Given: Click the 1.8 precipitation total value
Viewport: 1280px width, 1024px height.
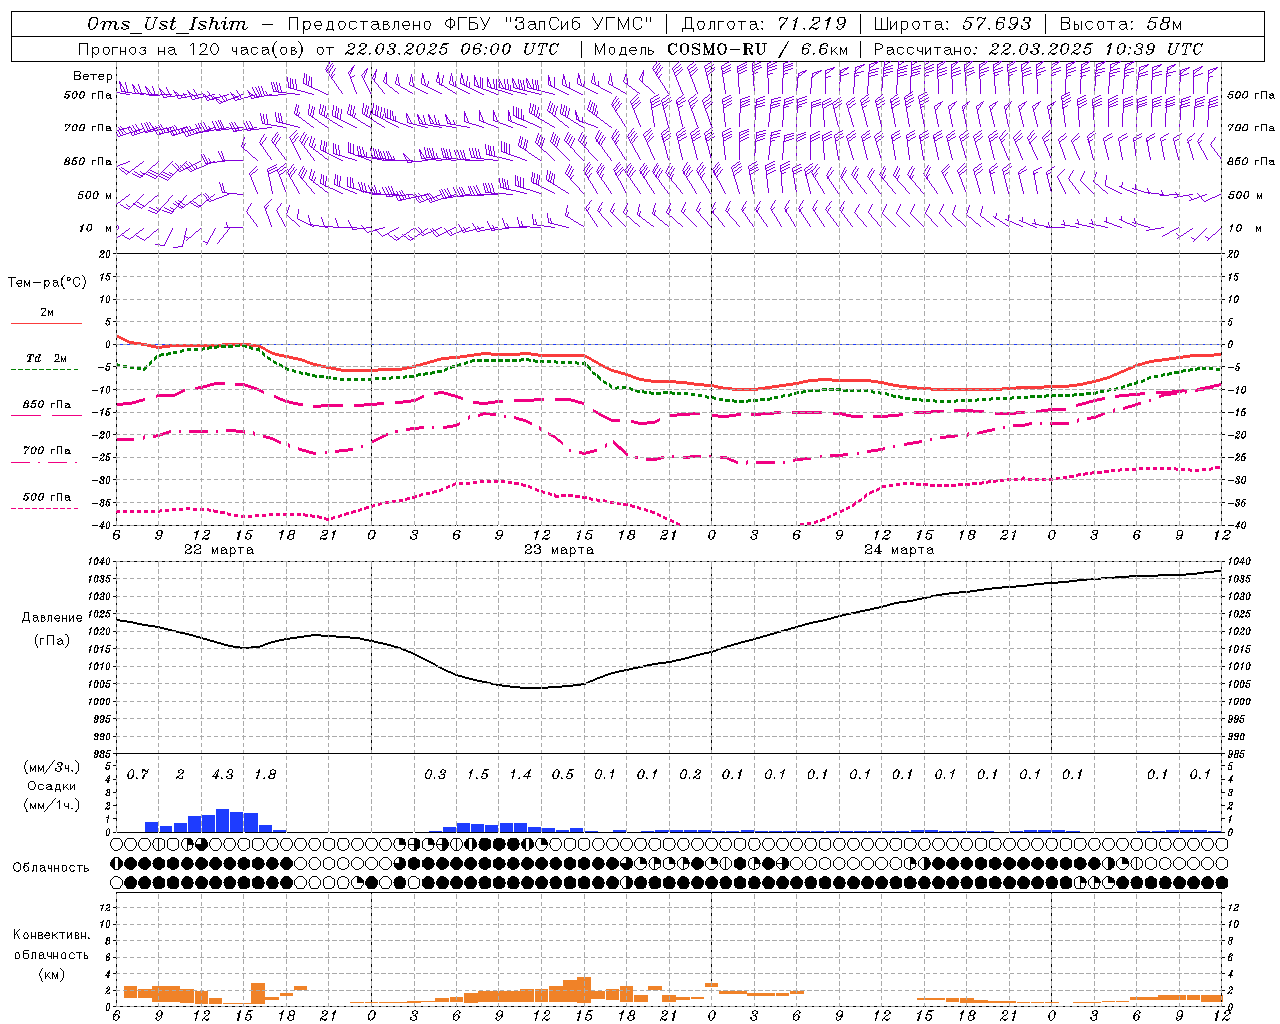Looking at the screenshot, I should click(265, 775).
